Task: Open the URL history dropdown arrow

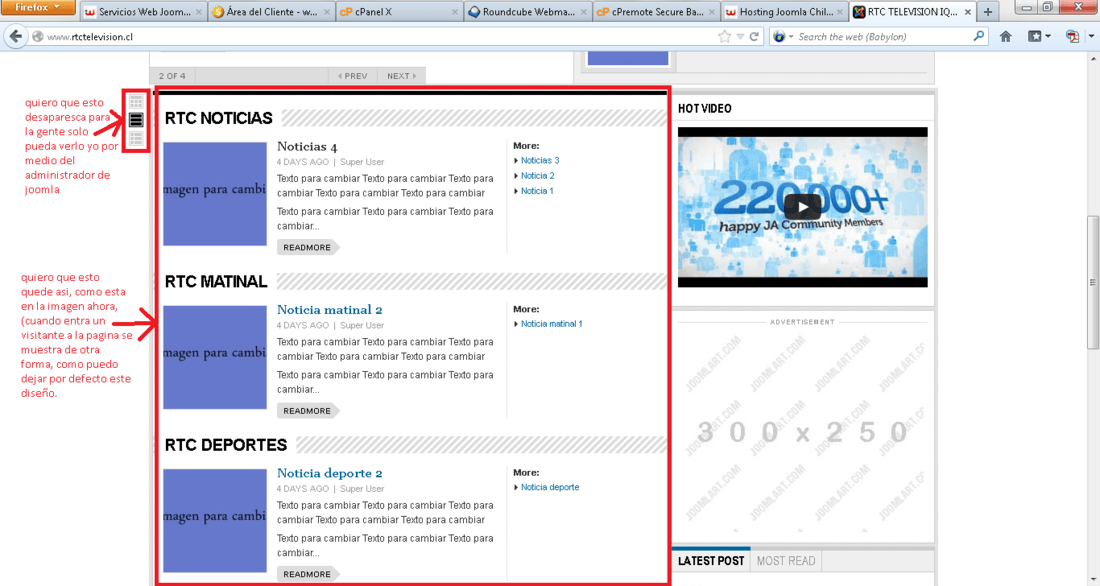Action: [740, 36]
